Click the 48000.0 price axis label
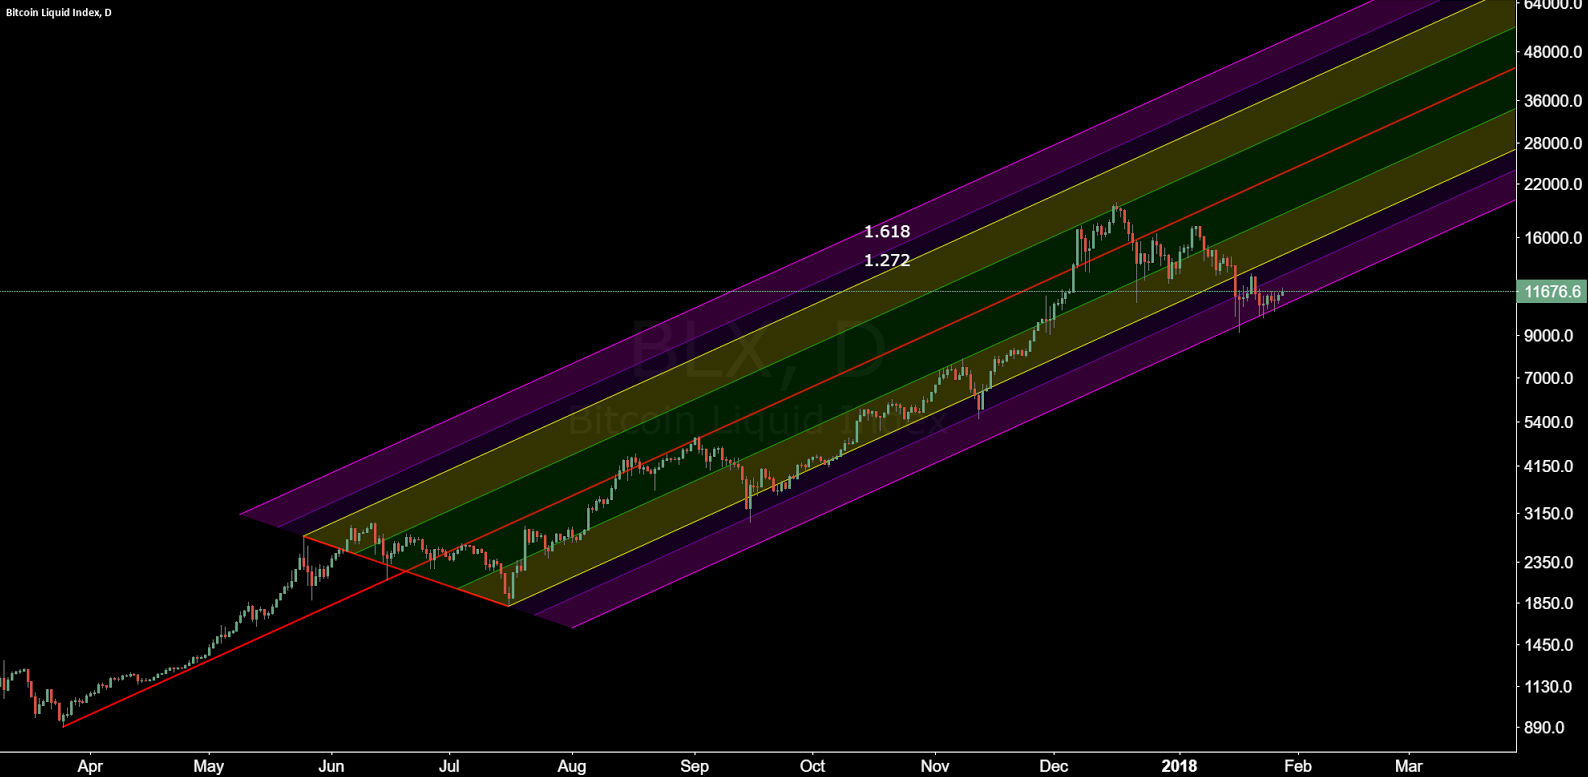The image size is (1588, 777). tap(1553, 52)
